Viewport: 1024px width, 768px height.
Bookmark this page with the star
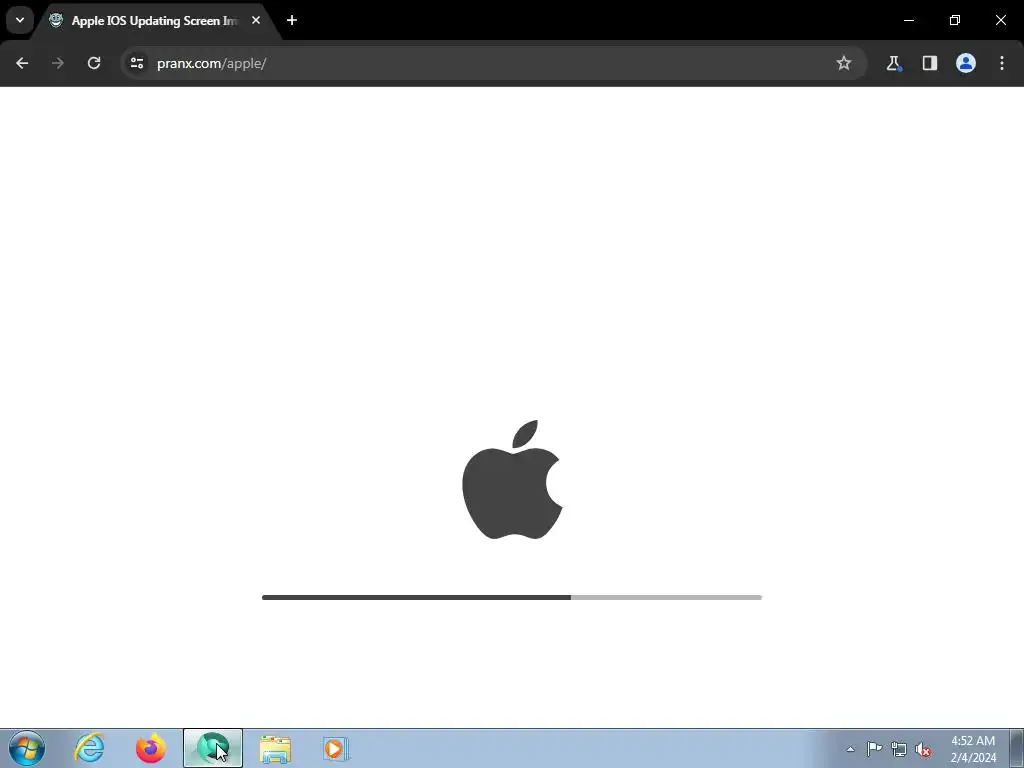pos(844,63)
